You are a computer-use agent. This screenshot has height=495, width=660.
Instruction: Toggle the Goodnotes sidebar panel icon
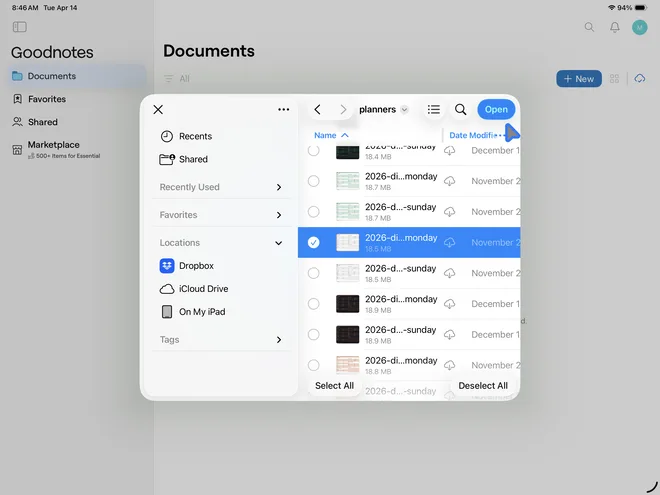(x=20, y=27)
